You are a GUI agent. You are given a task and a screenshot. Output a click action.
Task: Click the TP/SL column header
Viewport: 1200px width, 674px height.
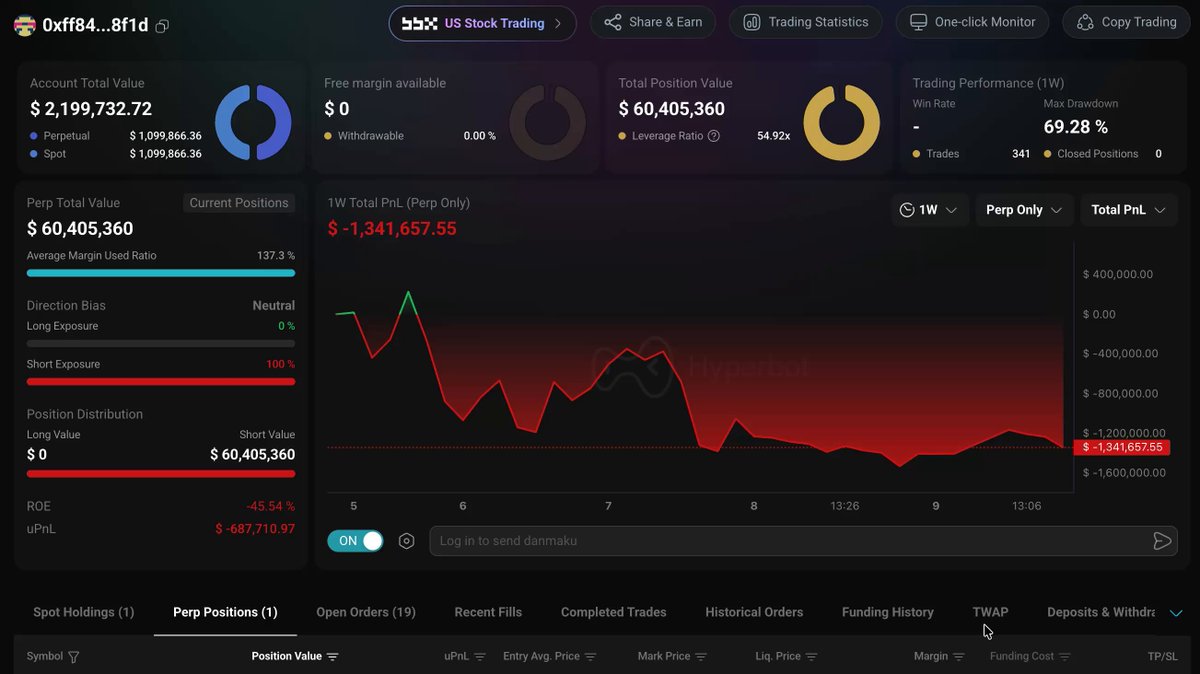coord(1163,656)
